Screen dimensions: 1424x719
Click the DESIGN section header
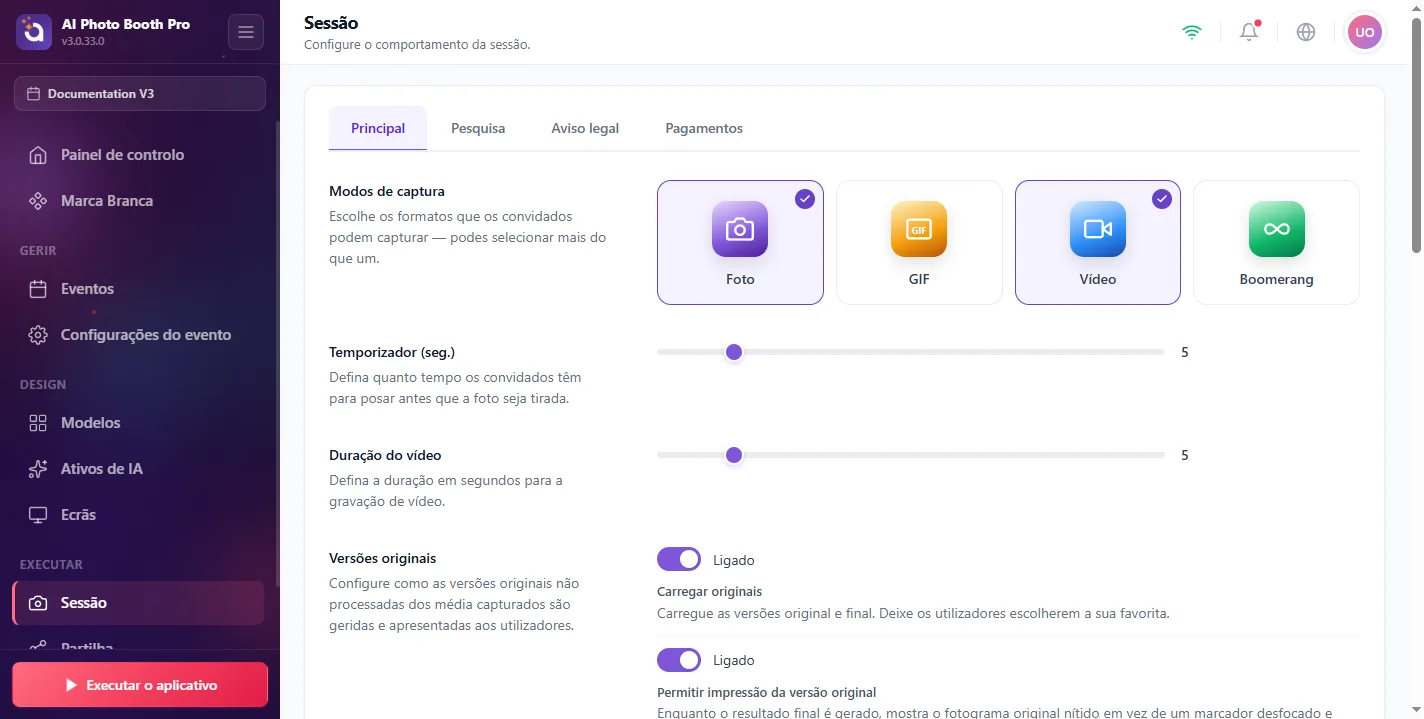coord(43,384)
